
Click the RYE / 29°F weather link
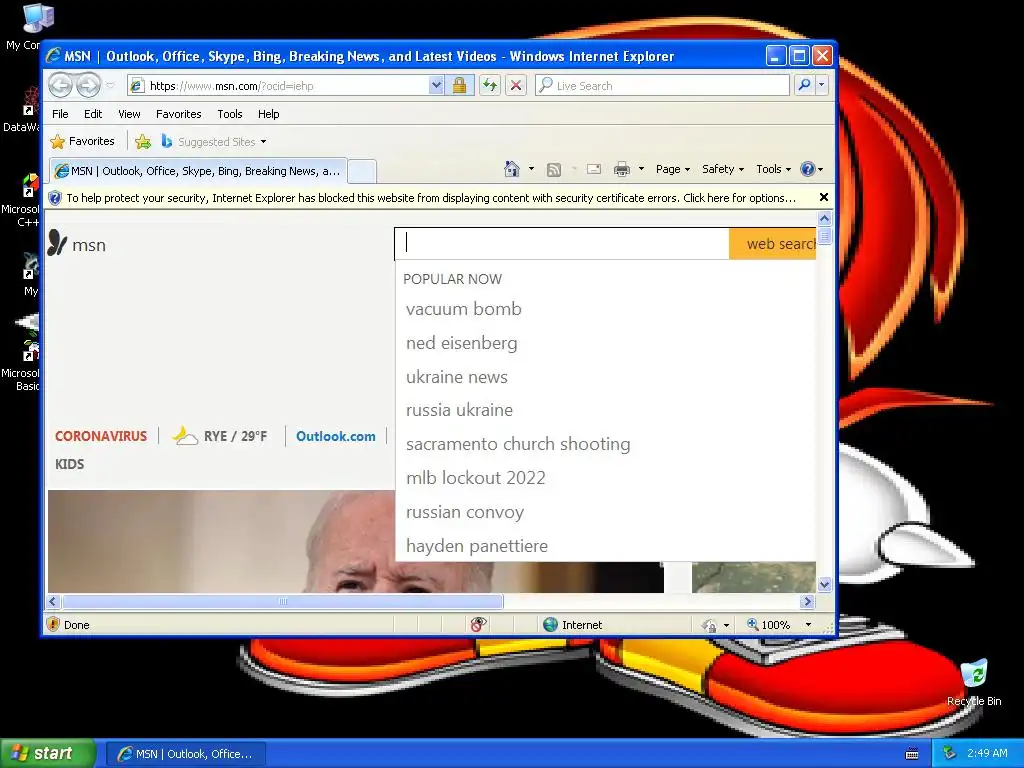(x=220, y=436)
